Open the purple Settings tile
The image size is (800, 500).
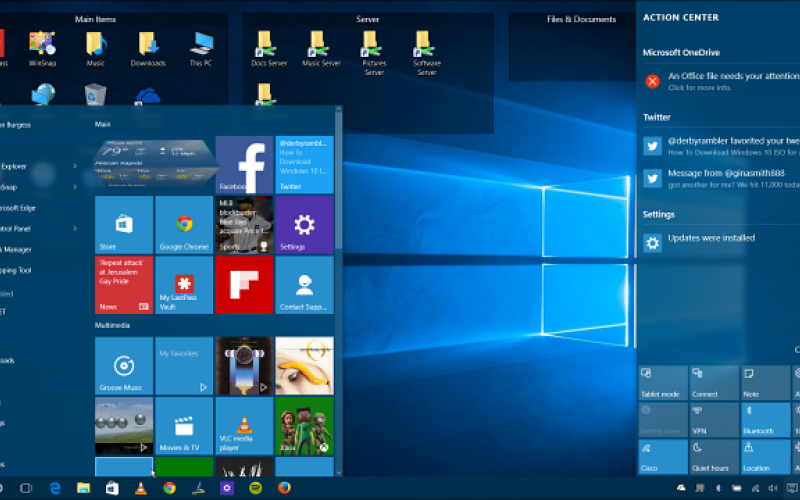(x=304, y=224)
